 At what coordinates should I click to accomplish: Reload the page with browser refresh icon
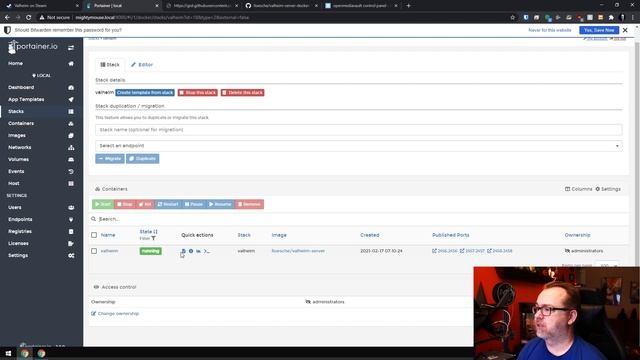tap(29, 18)
